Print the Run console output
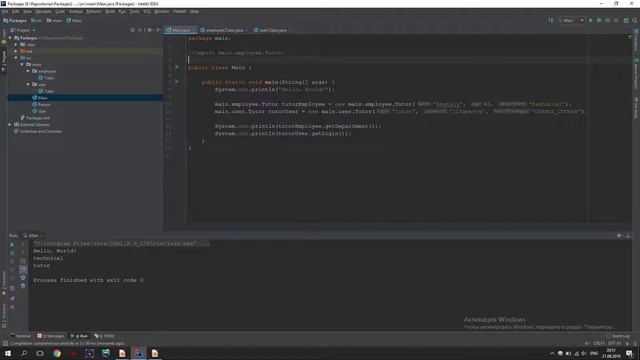 tap(23, 278)
